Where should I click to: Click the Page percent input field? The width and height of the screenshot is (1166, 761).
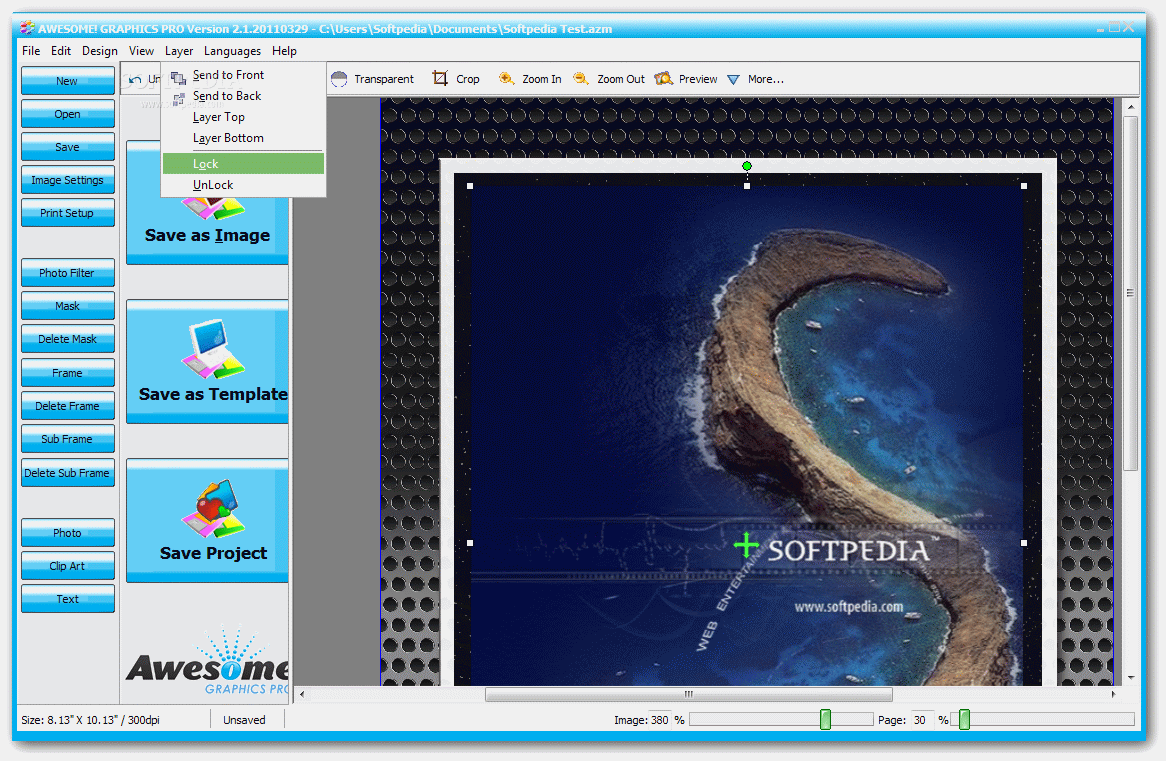click(x=923, y=720)
